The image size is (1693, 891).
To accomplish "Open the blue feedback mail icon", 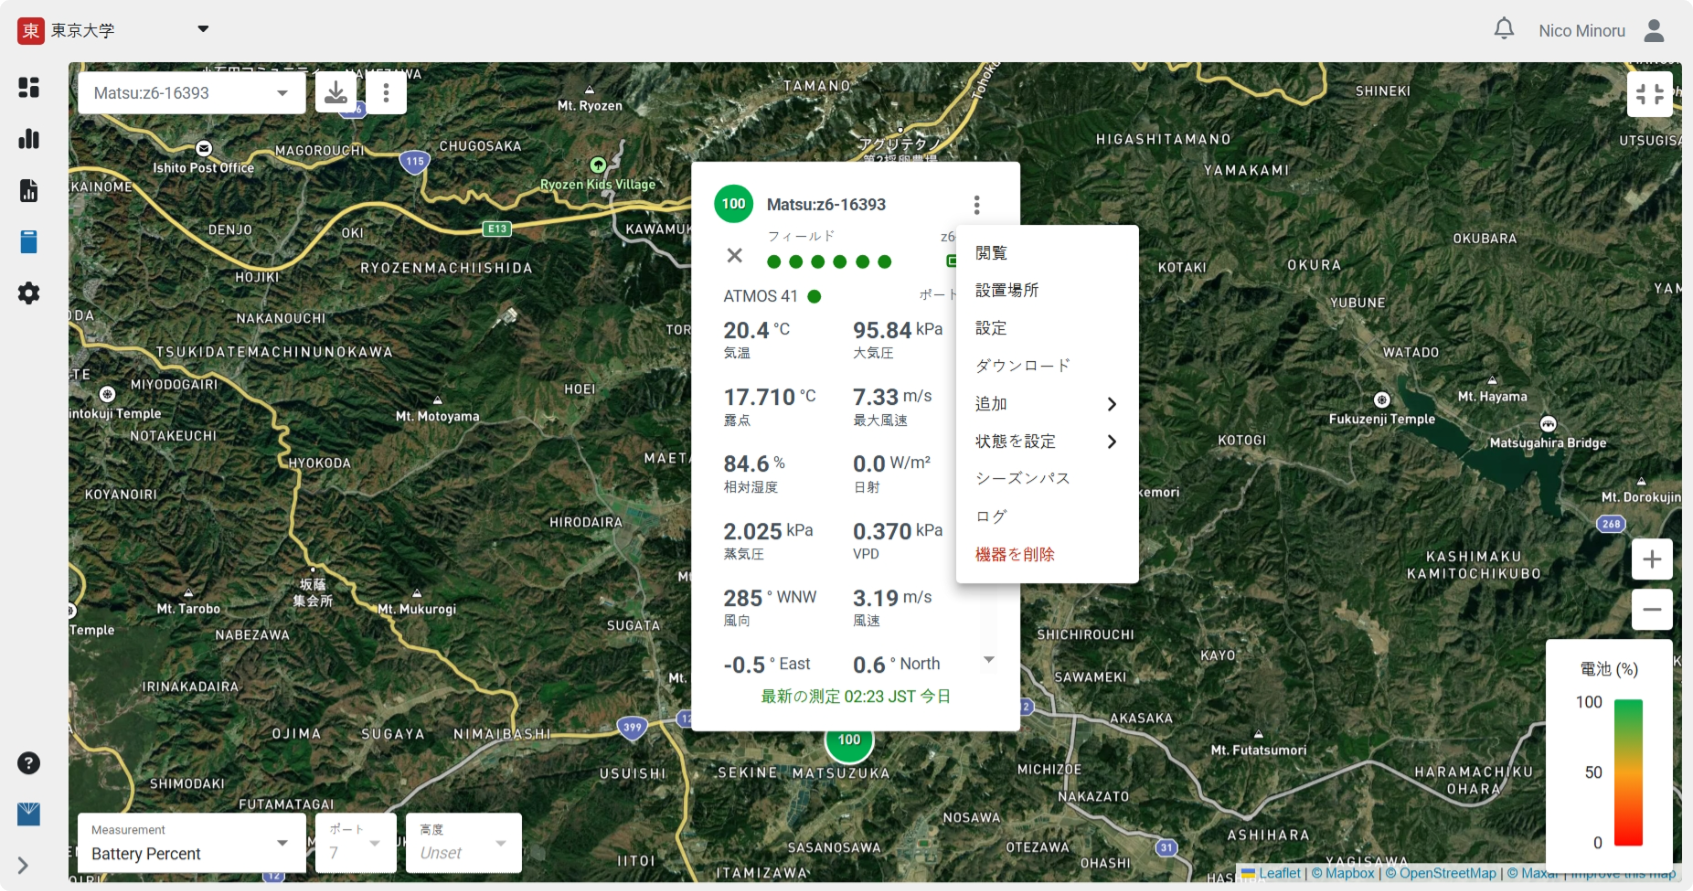I will [29, 814].
